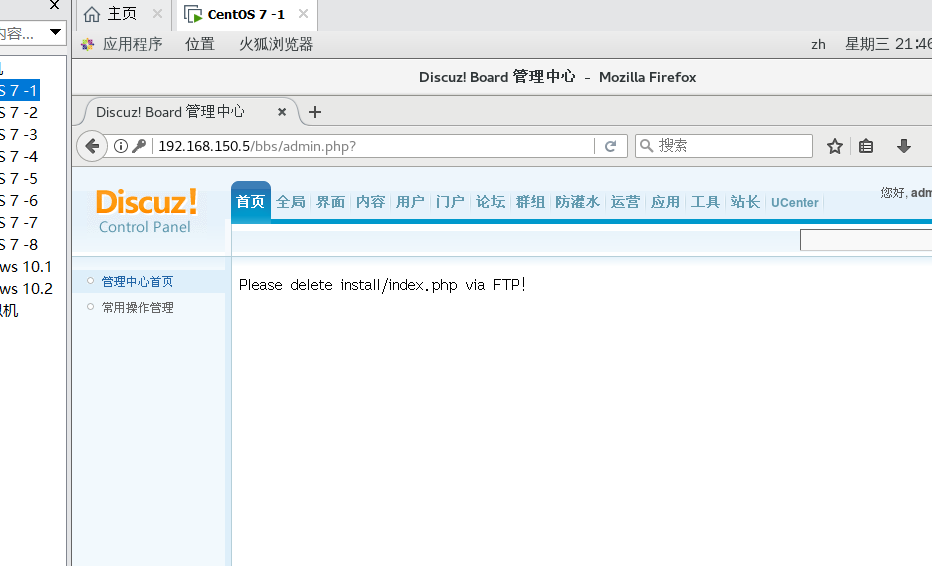Click the Discuz! Control Panel logo
Viewport: 932px width, 566px height.
tap(146, 210)
